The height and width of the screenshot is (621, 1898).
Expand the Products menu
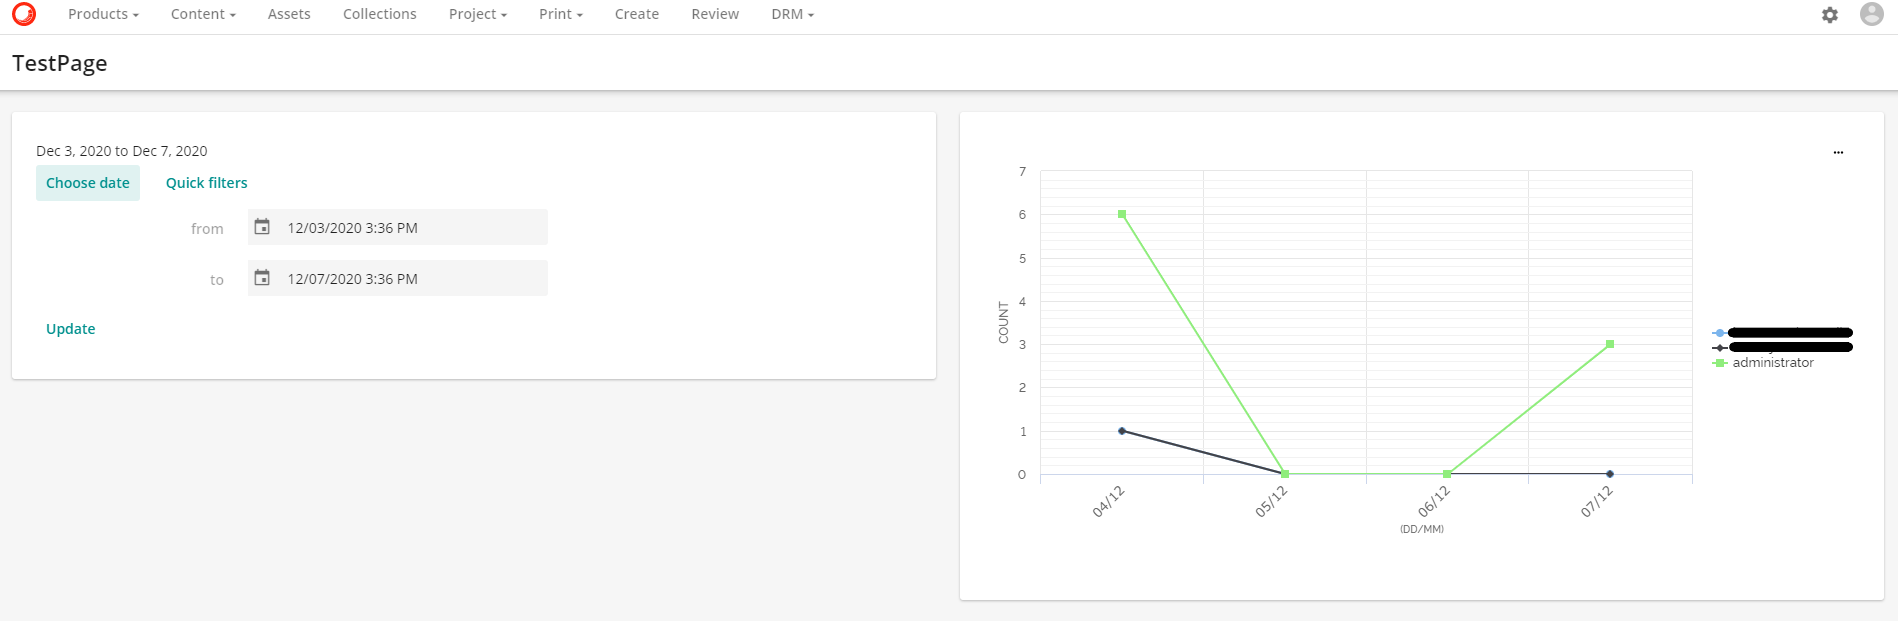pos(103,14)
